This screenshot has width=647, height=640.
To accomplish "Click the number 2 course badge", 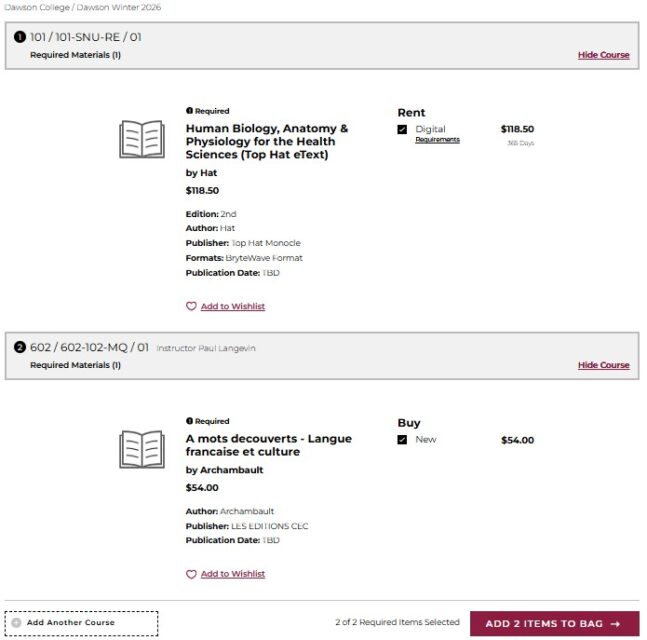I will tap(20, 348).
